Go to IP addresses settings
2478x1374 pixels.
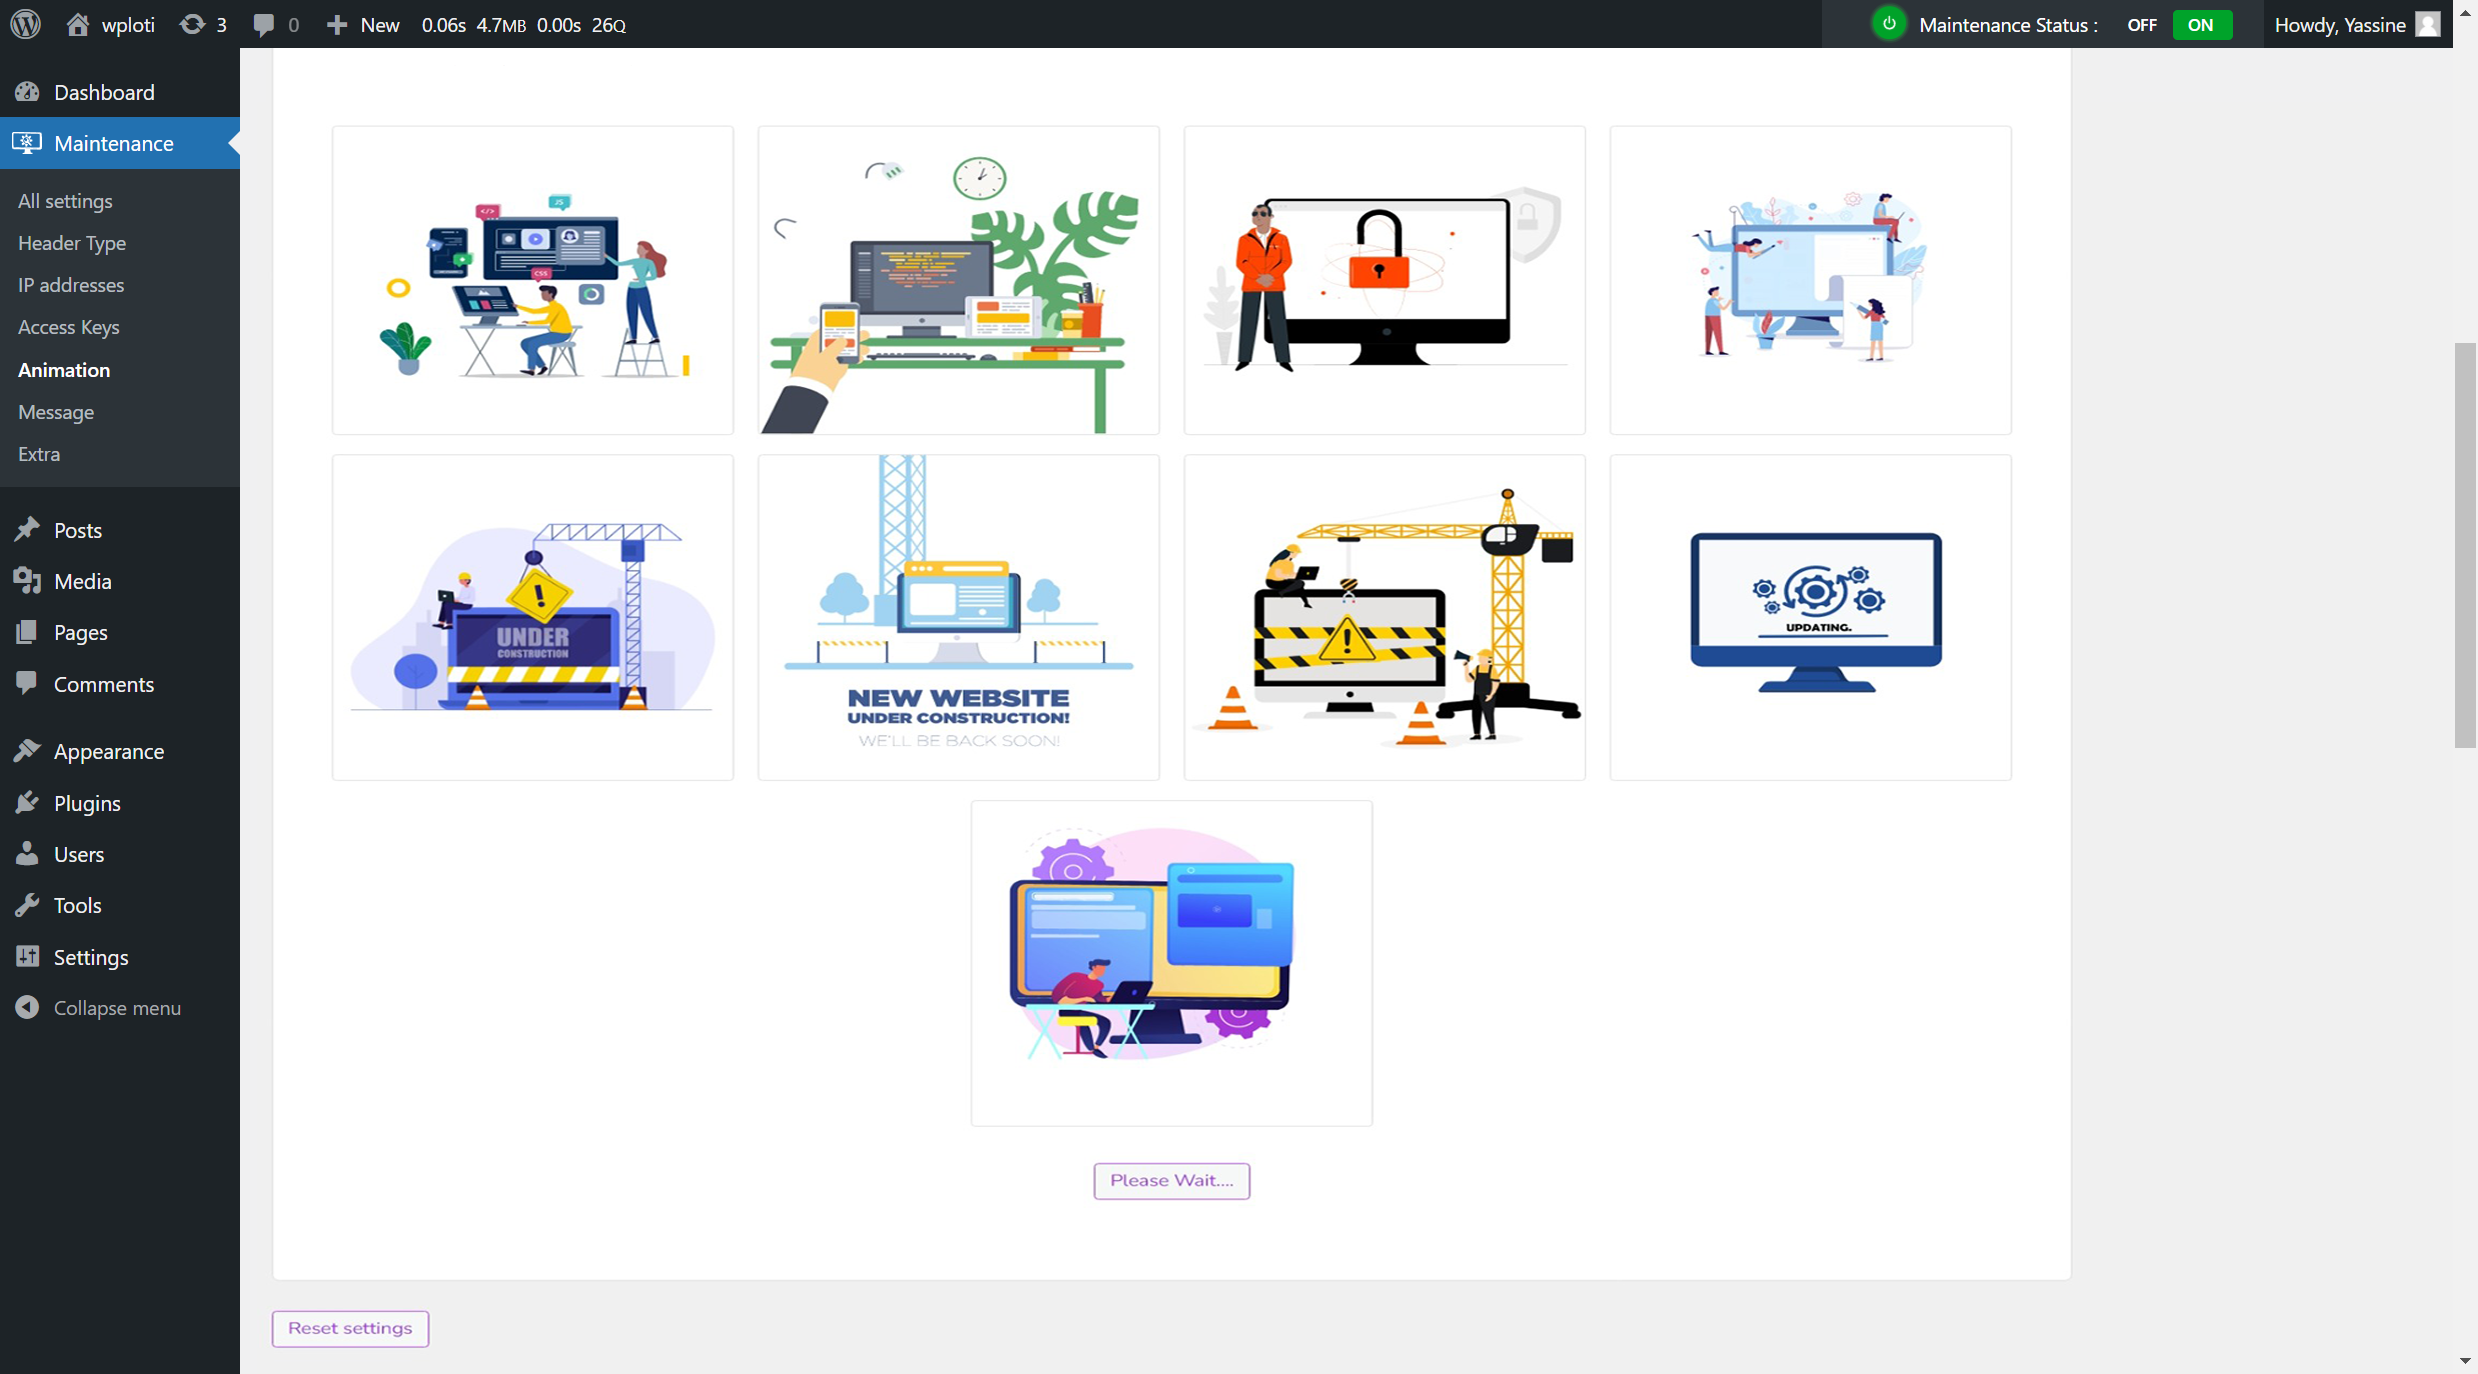click(x=71, y=285)
